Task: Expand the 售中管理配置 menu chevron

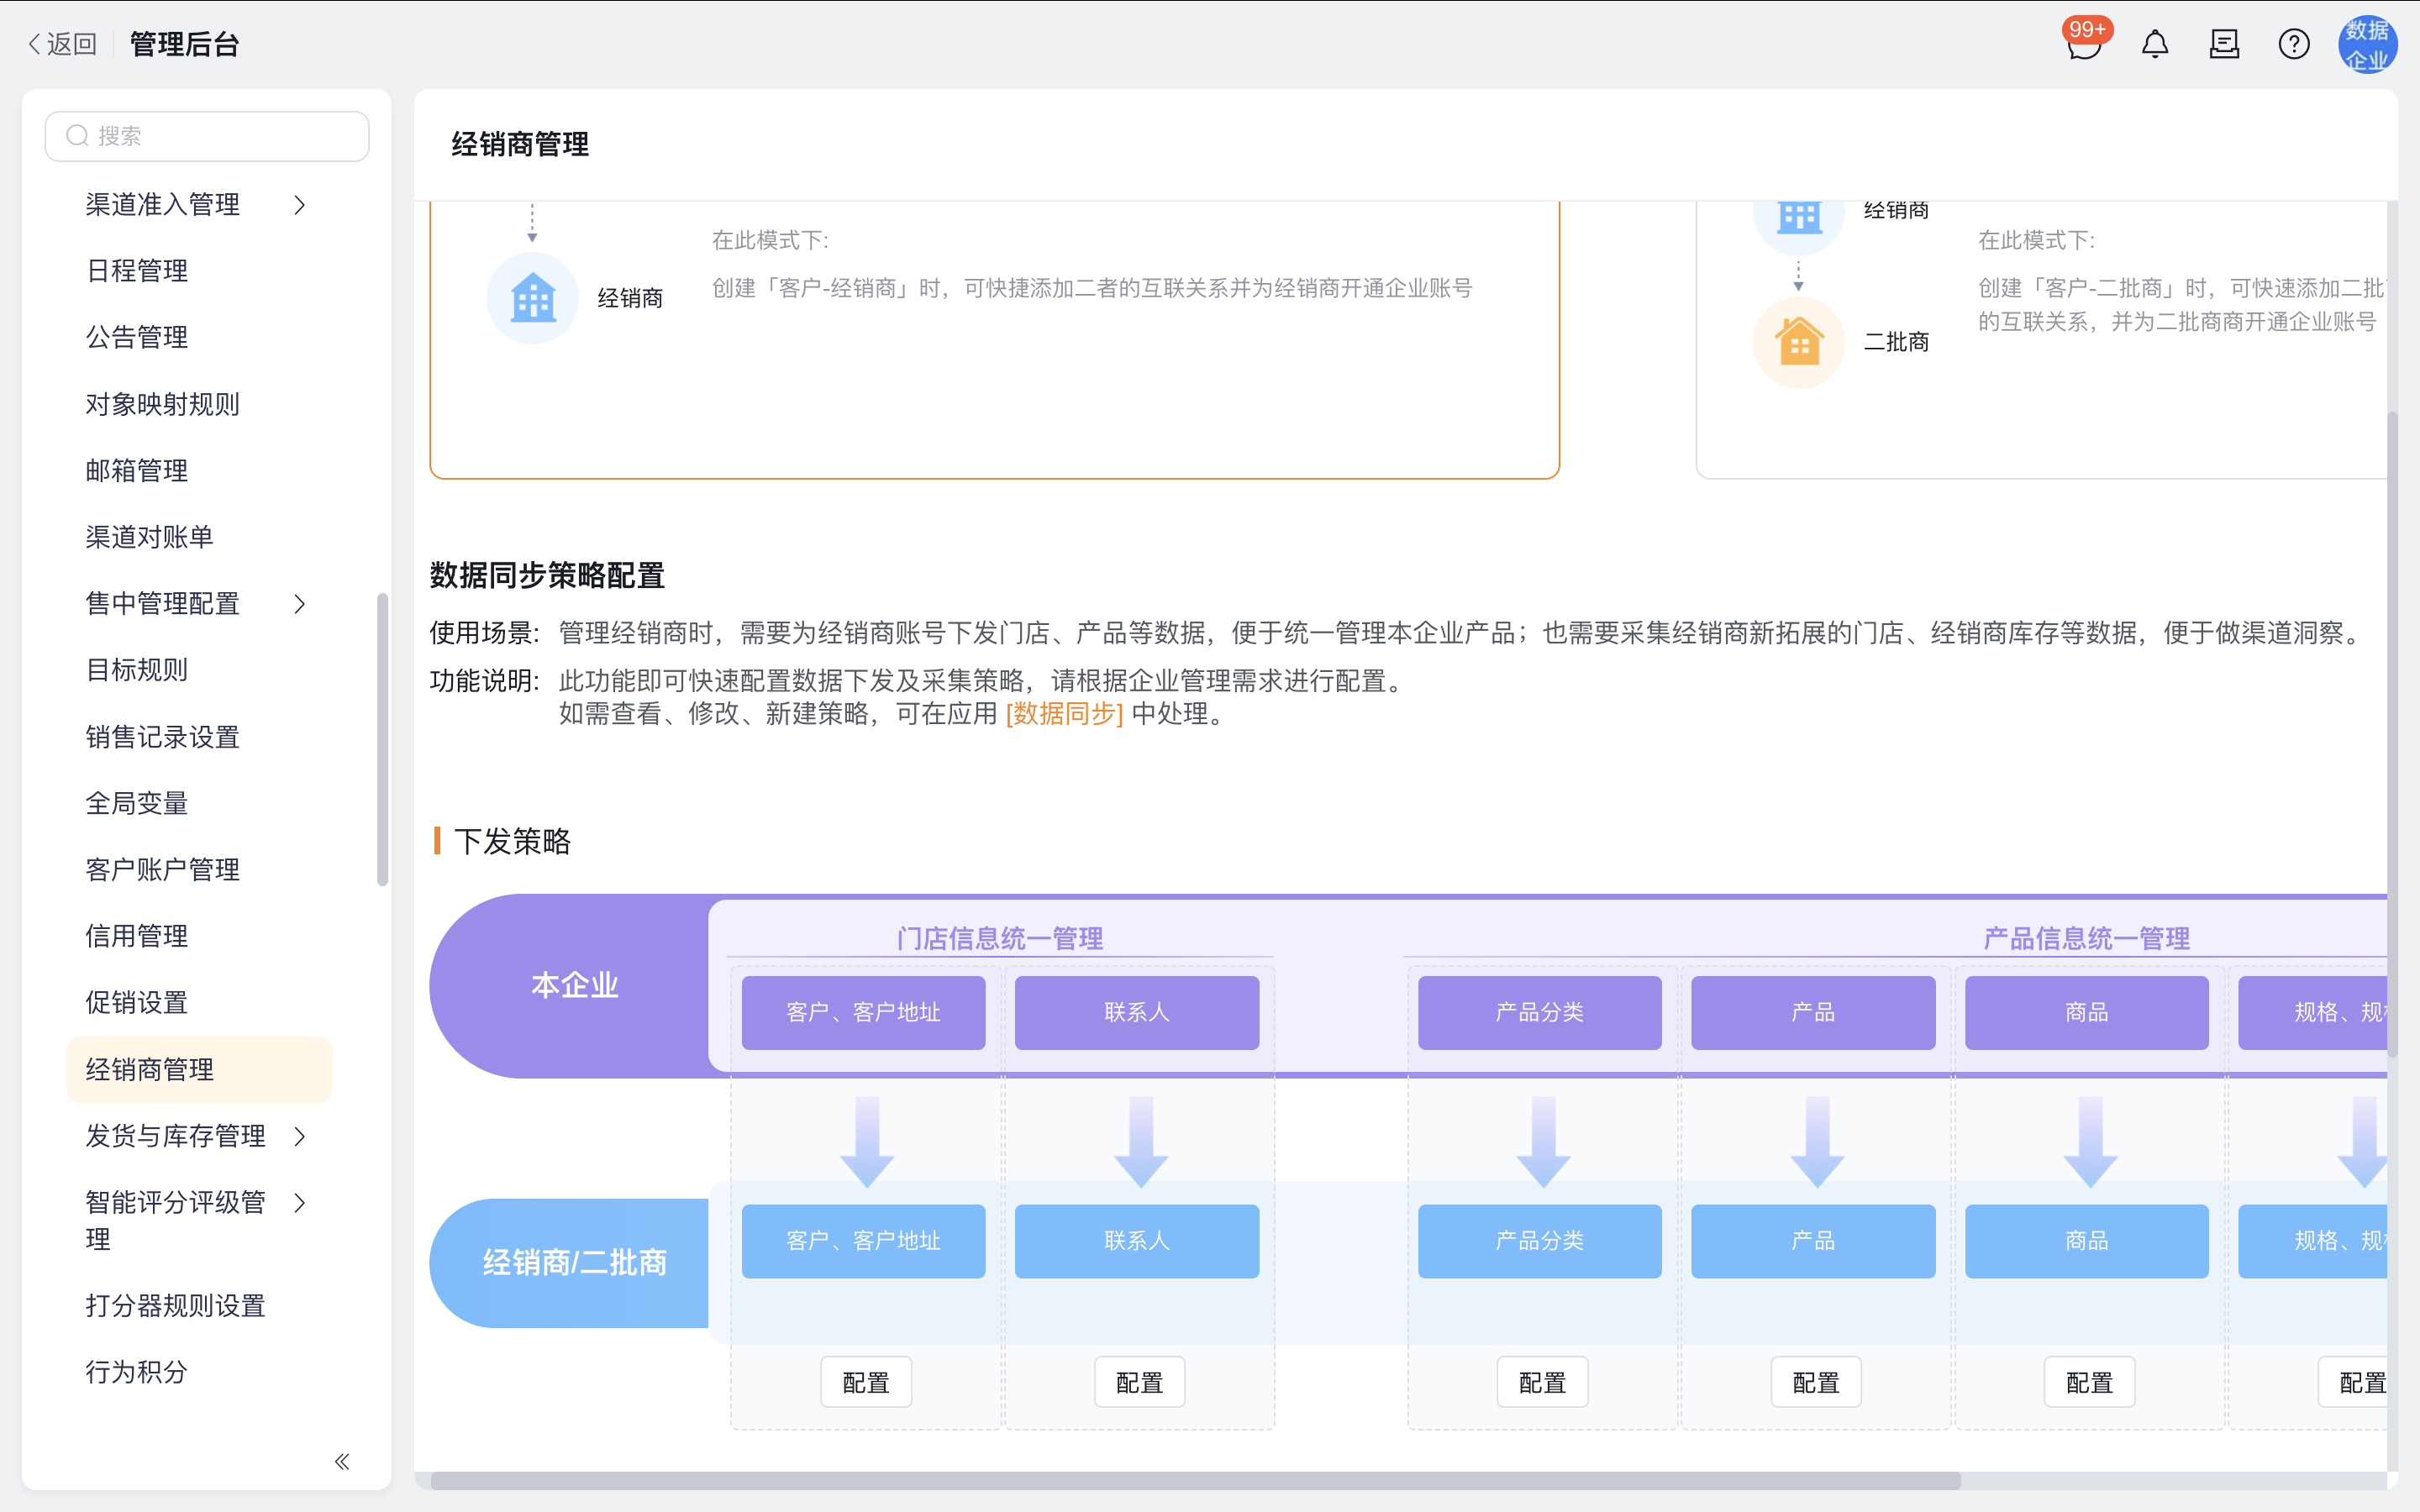Action: tap(299, 603)
